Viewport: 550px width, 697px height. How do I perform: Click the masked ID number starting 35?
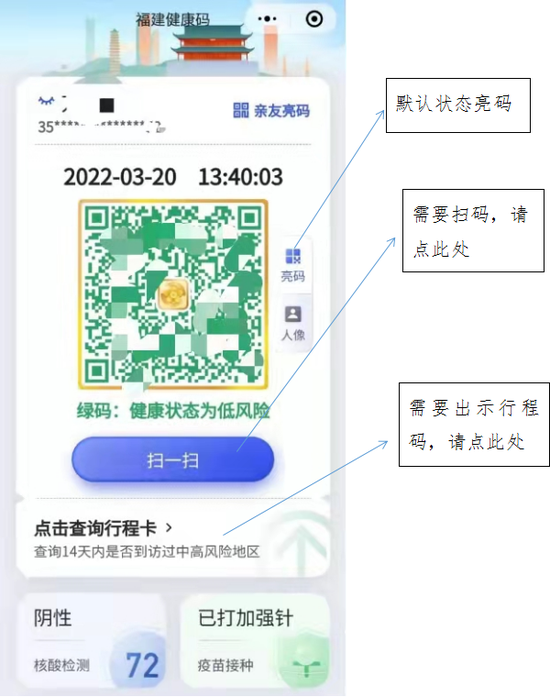click(x=102, y=127)
